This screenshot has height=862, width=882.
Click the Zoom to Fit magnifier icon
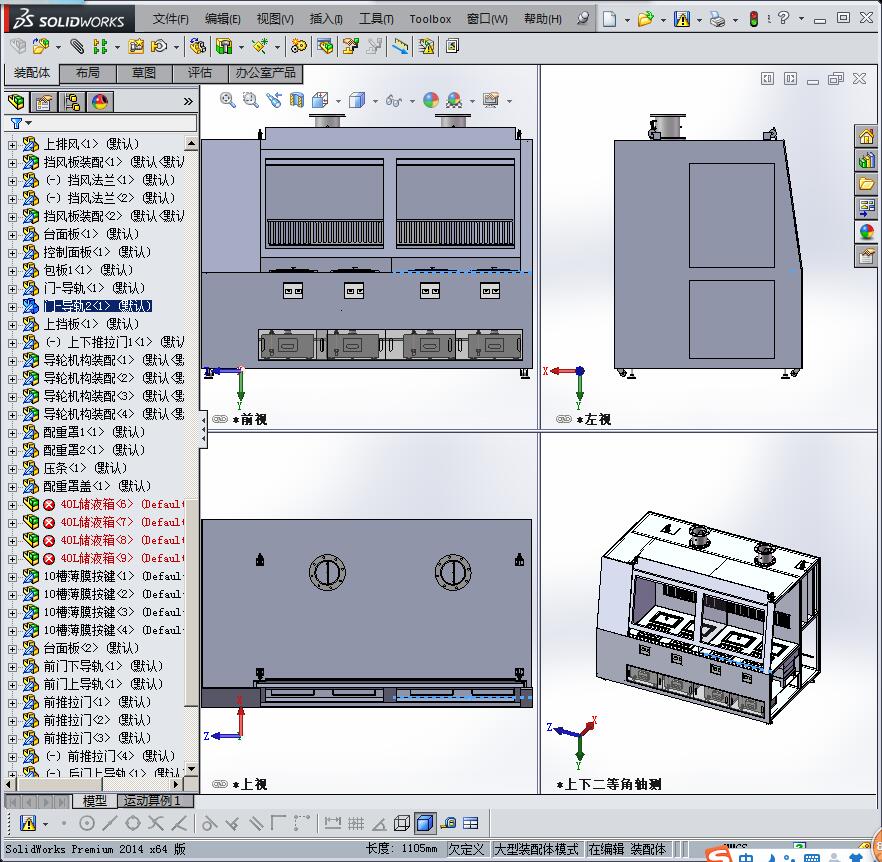228,100
